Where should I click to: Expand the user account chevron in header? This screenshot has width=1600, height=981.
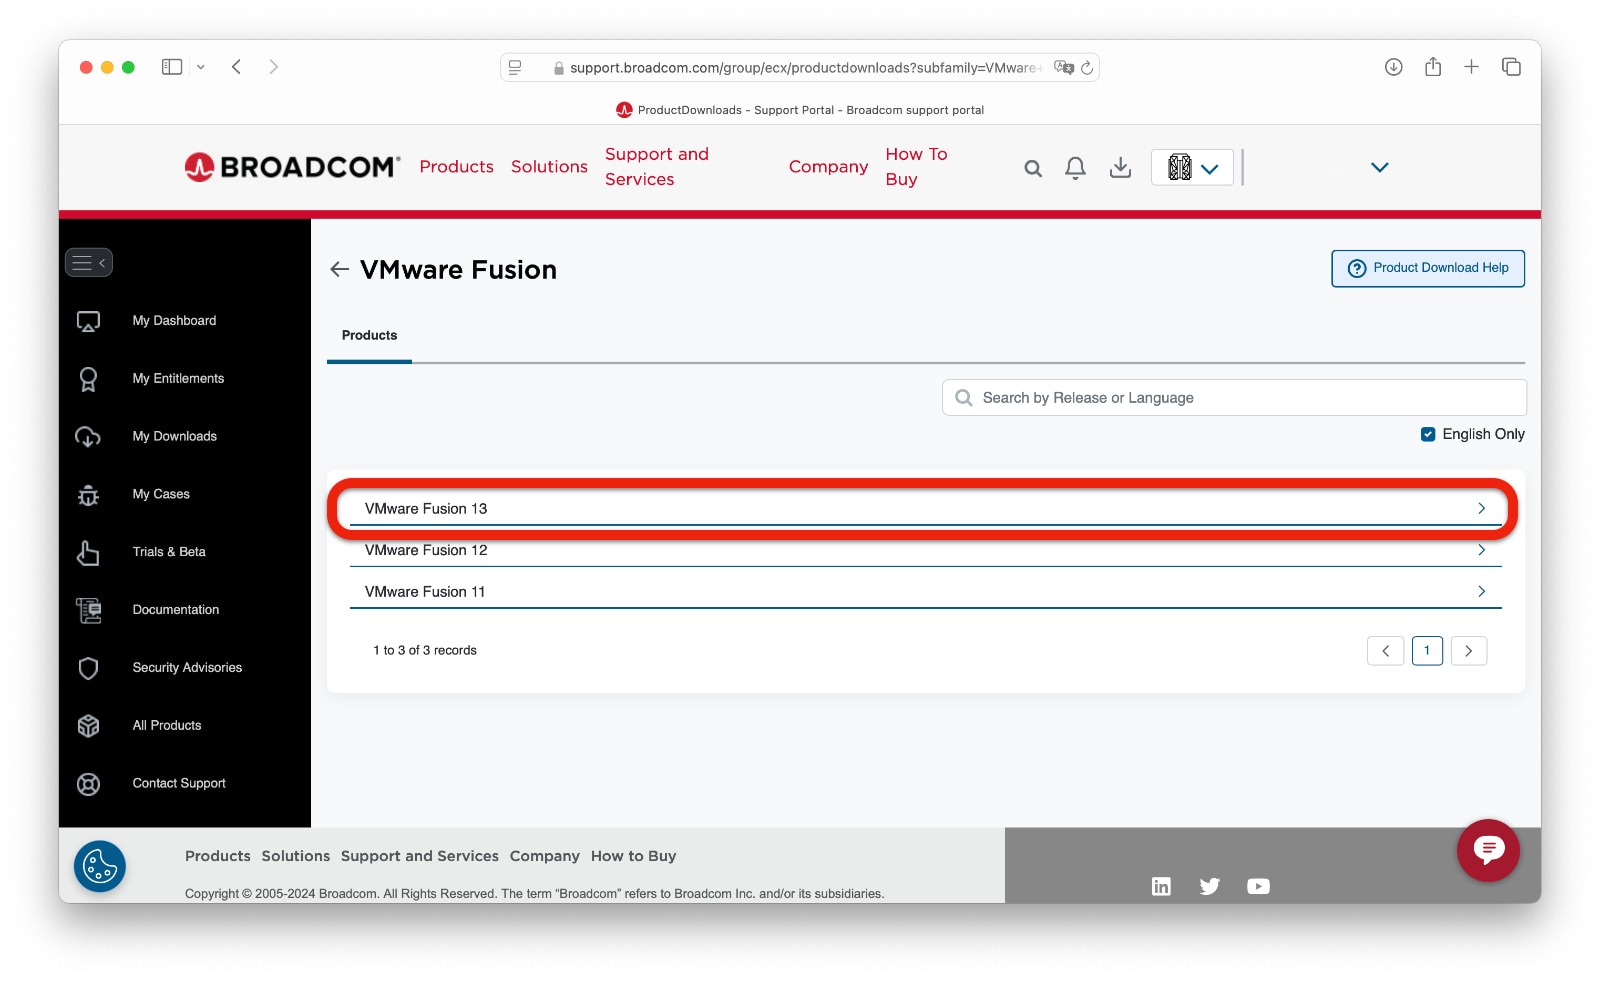[x=1379, y=167]
